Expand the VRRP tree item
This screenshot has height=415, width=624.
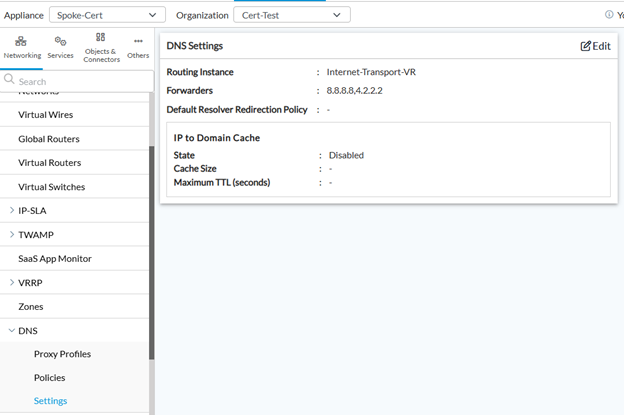[12, 283]
